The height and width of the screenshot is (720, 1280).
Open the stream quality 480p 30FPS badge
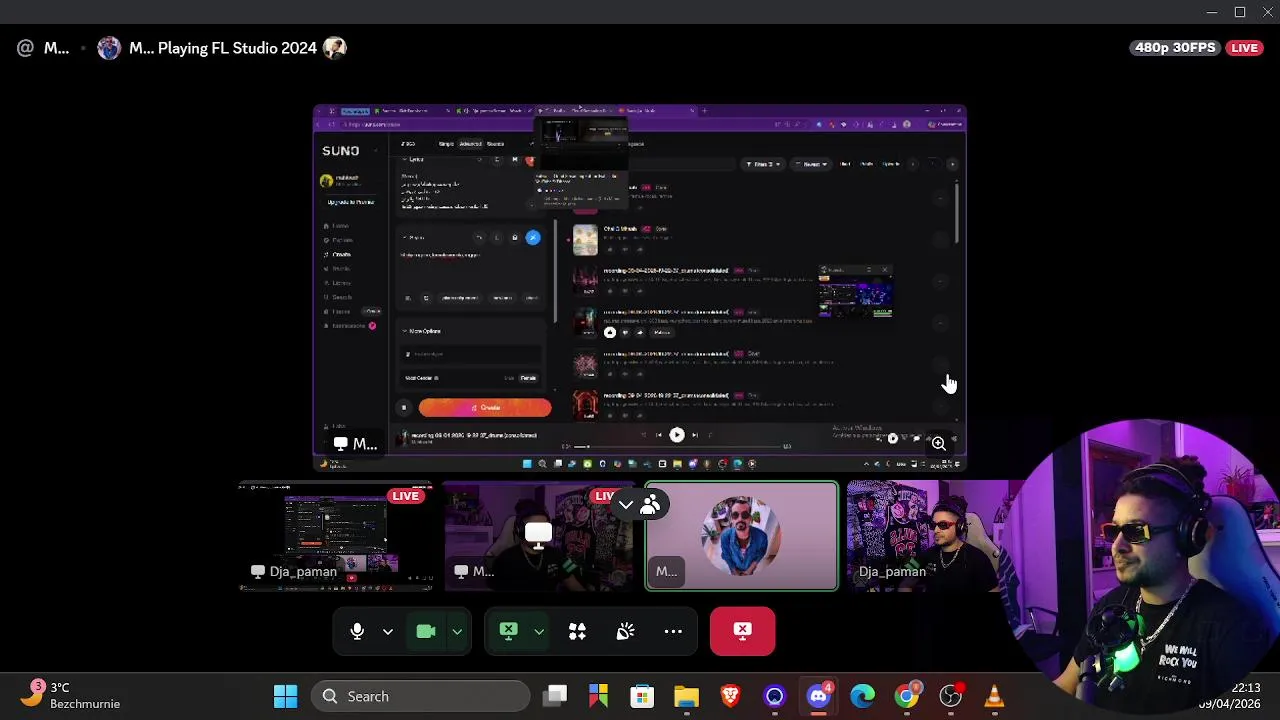pos(1175,48)
